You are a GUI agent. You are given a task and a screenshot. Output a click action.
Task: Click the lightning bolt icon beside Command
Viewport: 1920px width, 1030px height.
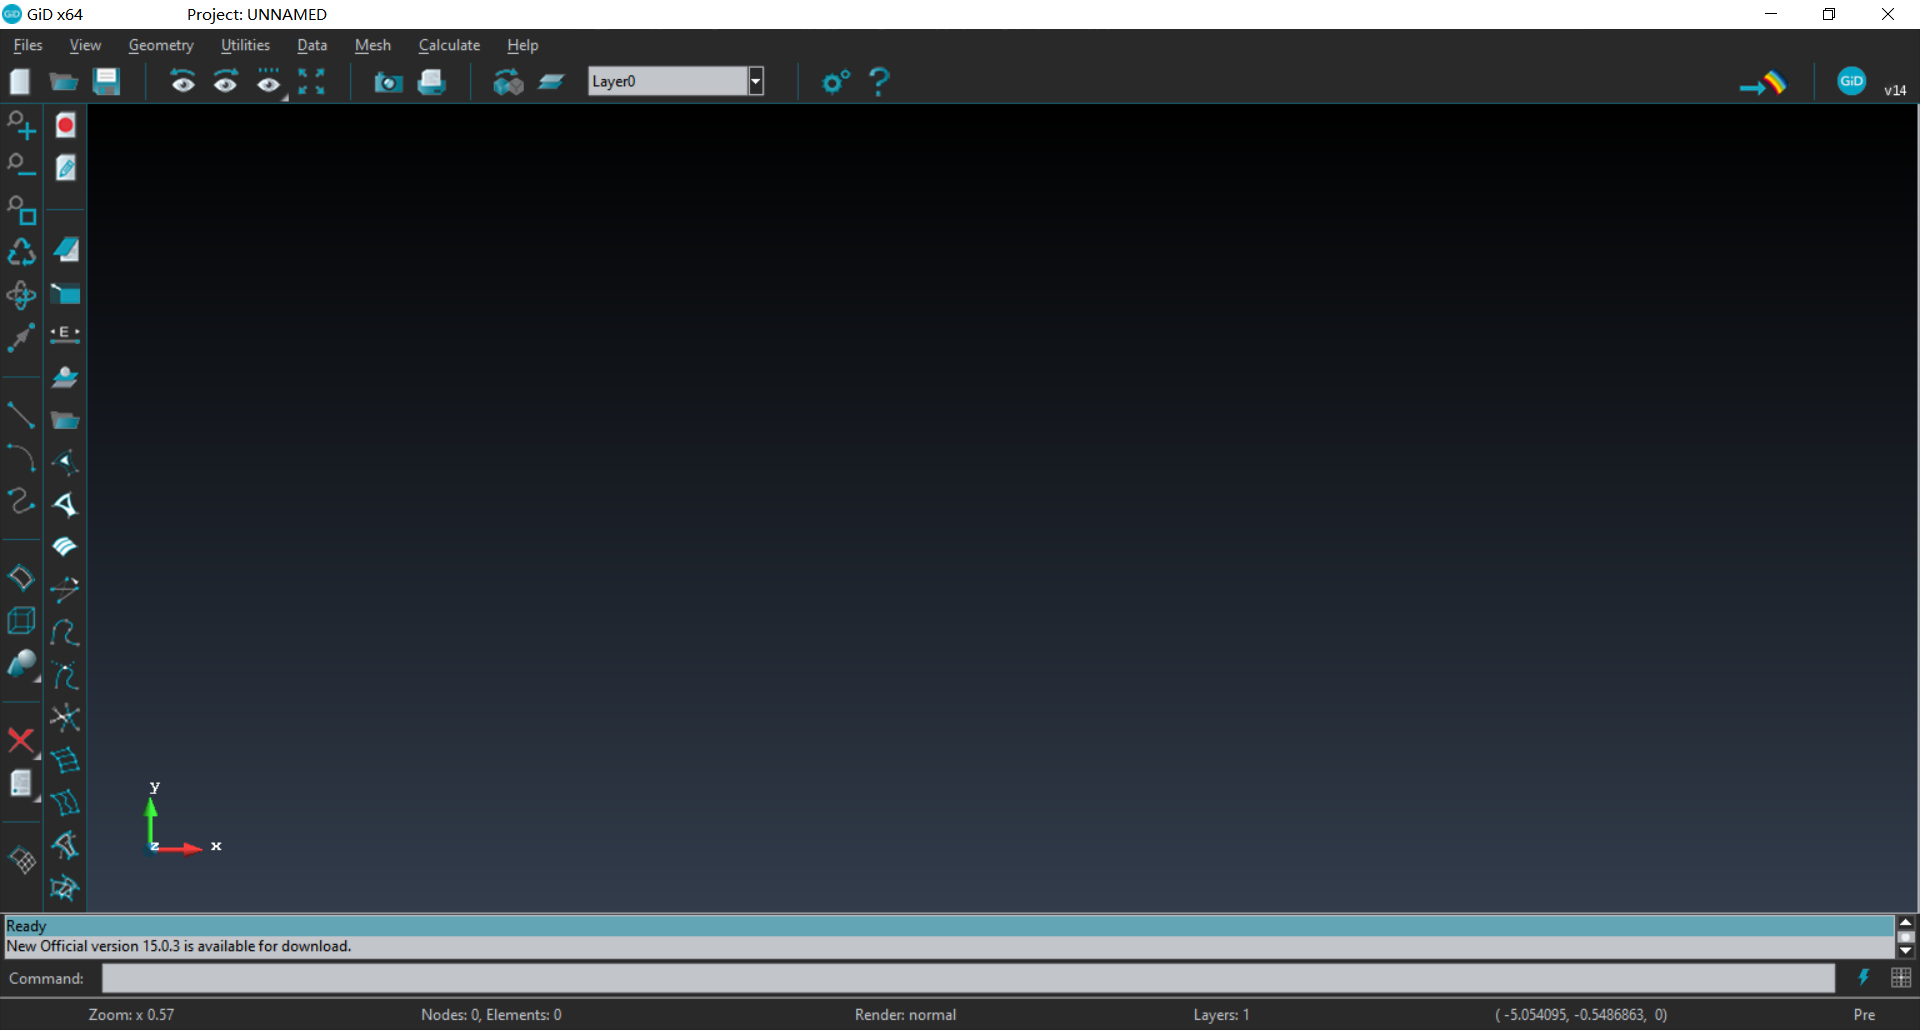point(1863,978)
